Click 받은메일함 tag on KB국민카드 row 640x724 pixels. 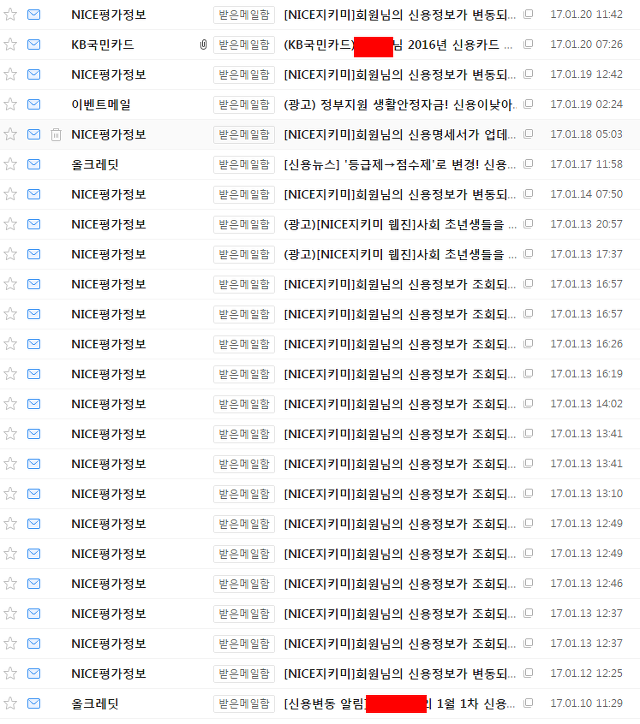[x=244, y=45]
